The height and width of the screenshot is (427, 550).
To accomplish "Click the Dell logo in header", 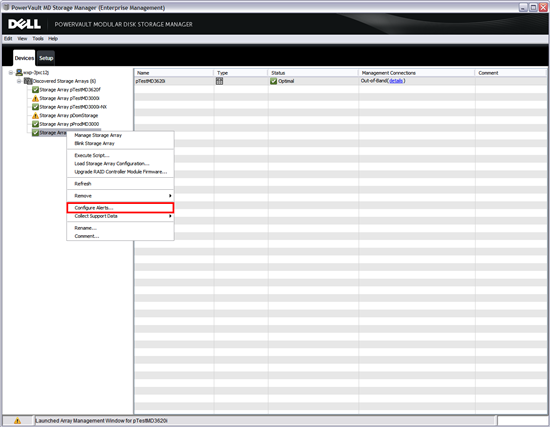I will pos(24,24).
